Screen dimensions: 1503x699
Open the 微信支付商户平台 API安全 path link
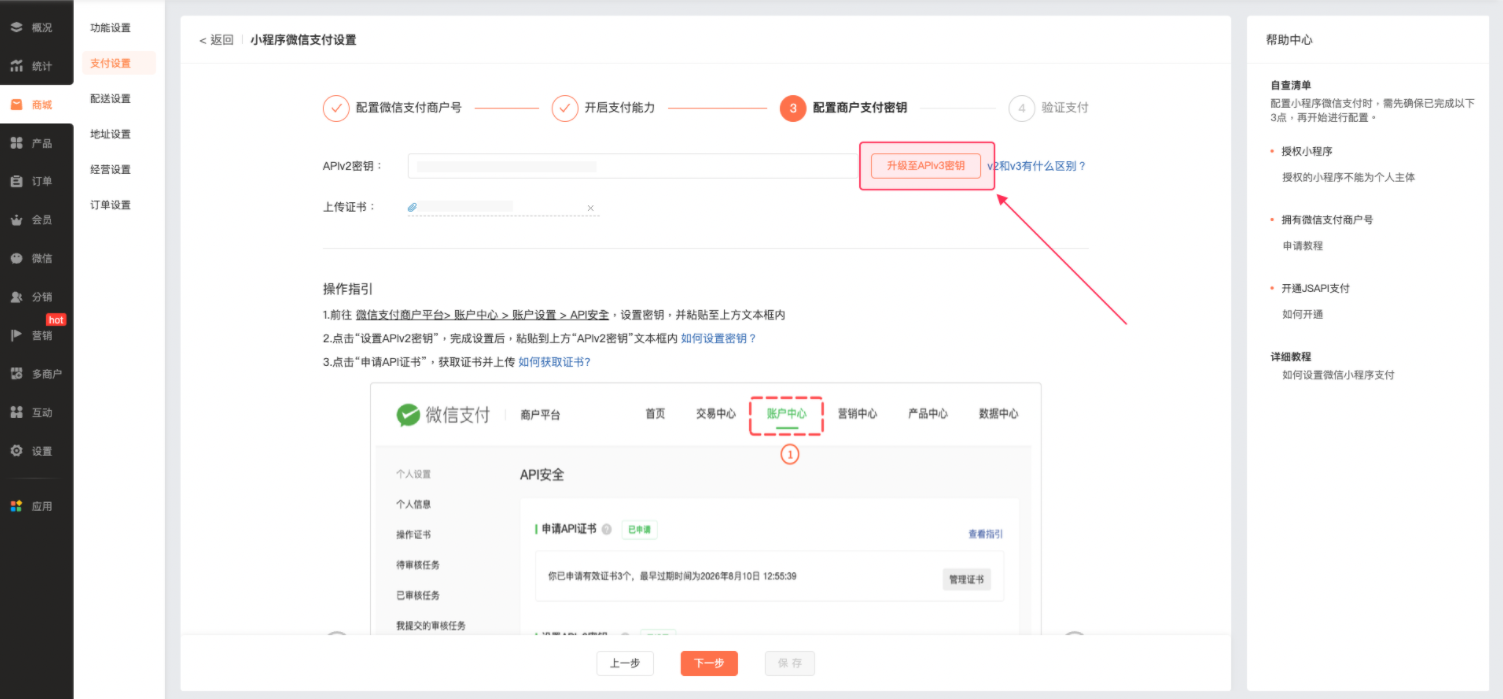[x=482, y=315]
